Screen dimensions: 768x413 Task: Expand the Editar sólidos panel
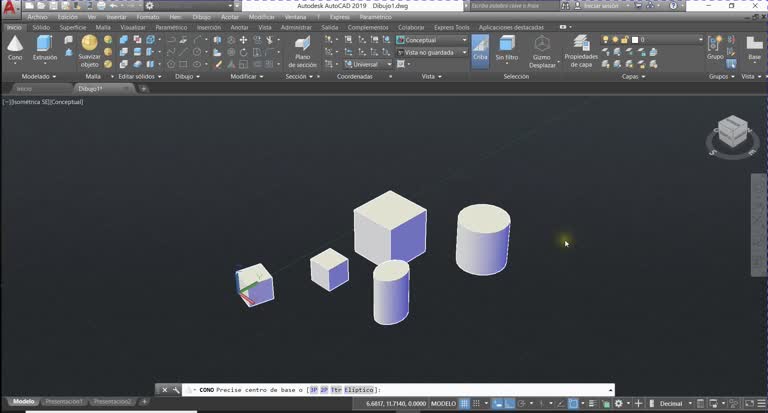(140, 76)
